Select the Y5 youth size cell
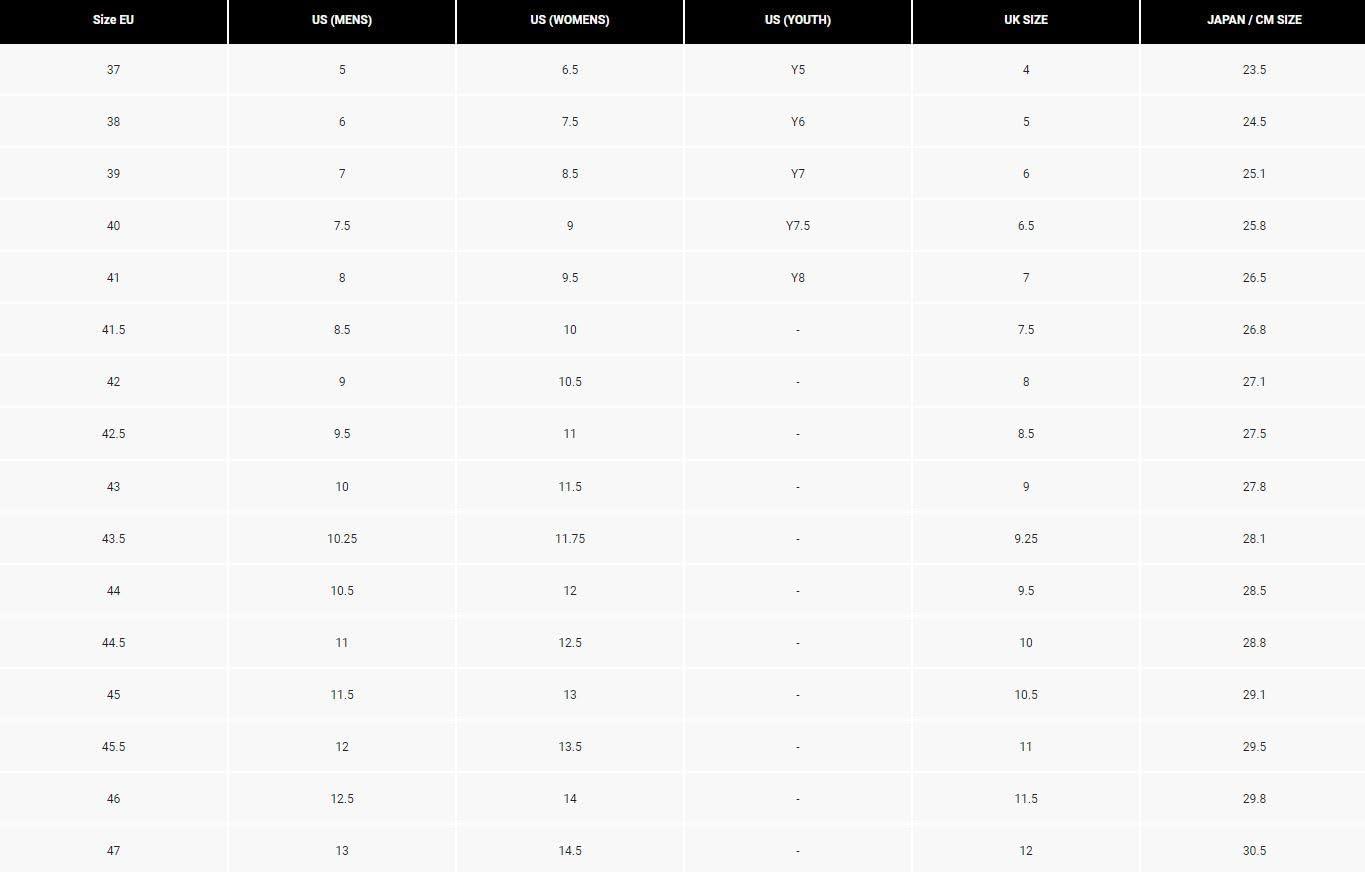Image resolution: width=1365 pixels, height=872 pixels. [798, 70]
